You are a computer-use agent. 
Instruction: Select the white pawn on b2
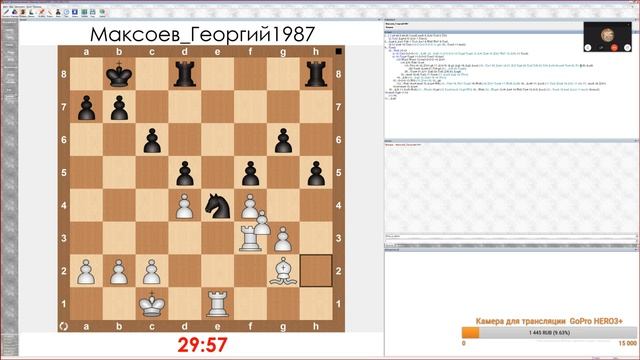[x=119, y=271]
